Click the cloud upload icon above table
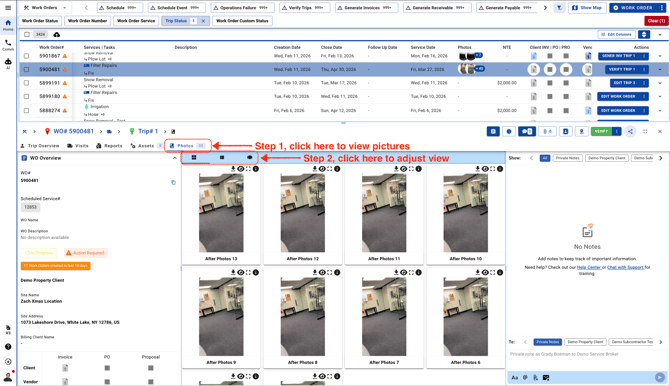Image resolution: width=670 pixels, height=386 pixels. click(56, 35)
